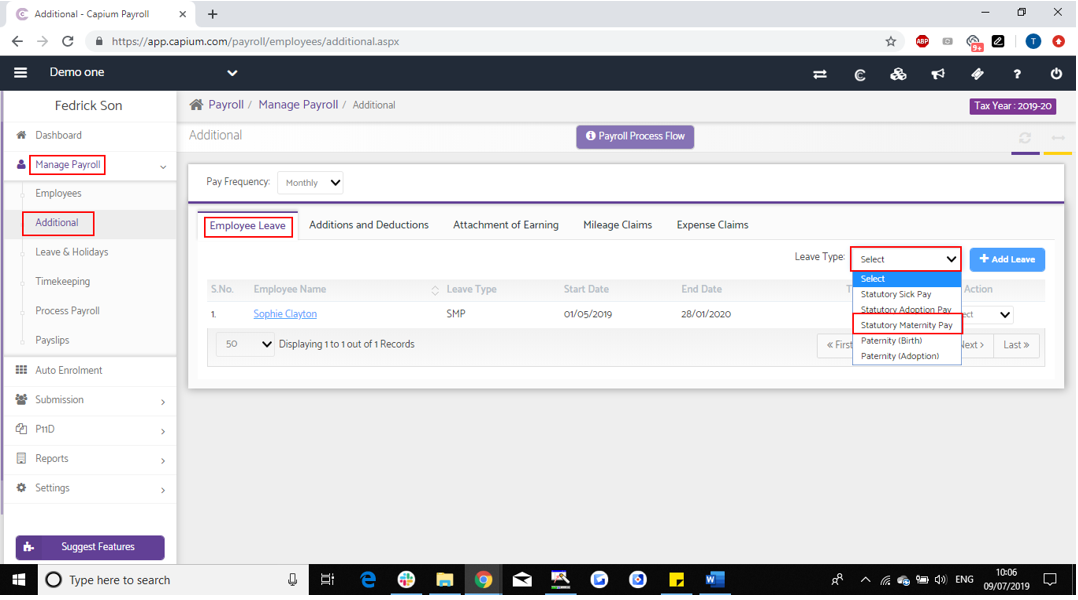Switch to Employee Leave tab

click(248, 225)
